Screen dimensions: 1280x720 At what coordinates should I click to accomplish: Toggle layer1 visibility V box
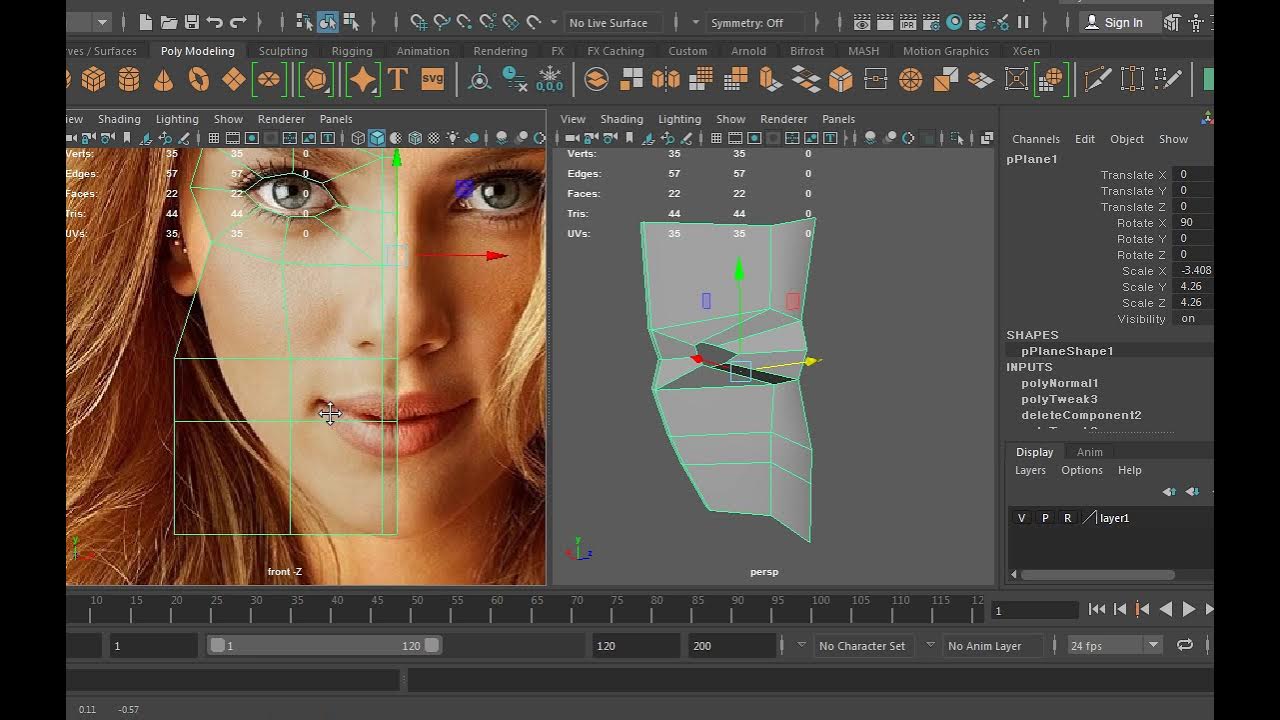1021,518
